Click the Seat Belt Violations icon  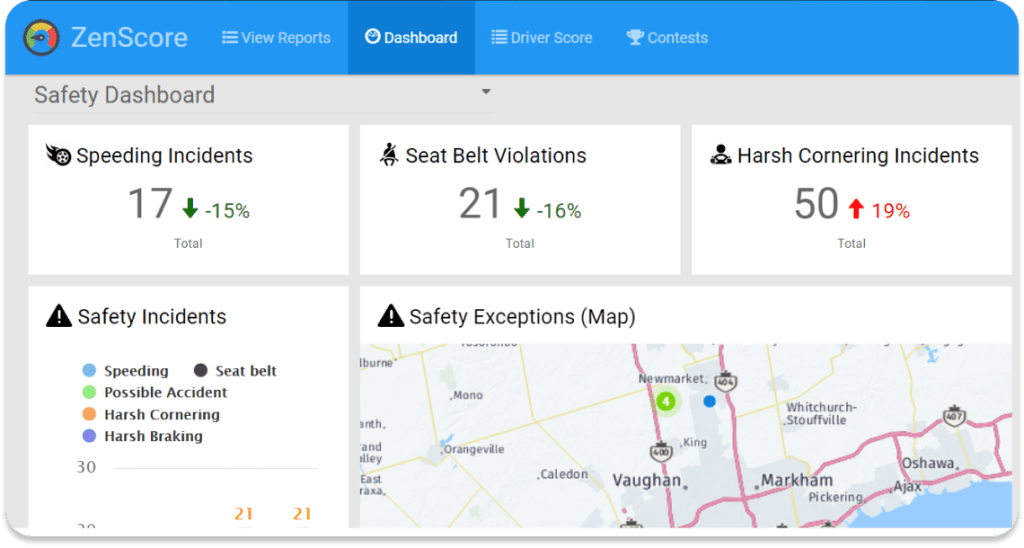tap(389, 155)
